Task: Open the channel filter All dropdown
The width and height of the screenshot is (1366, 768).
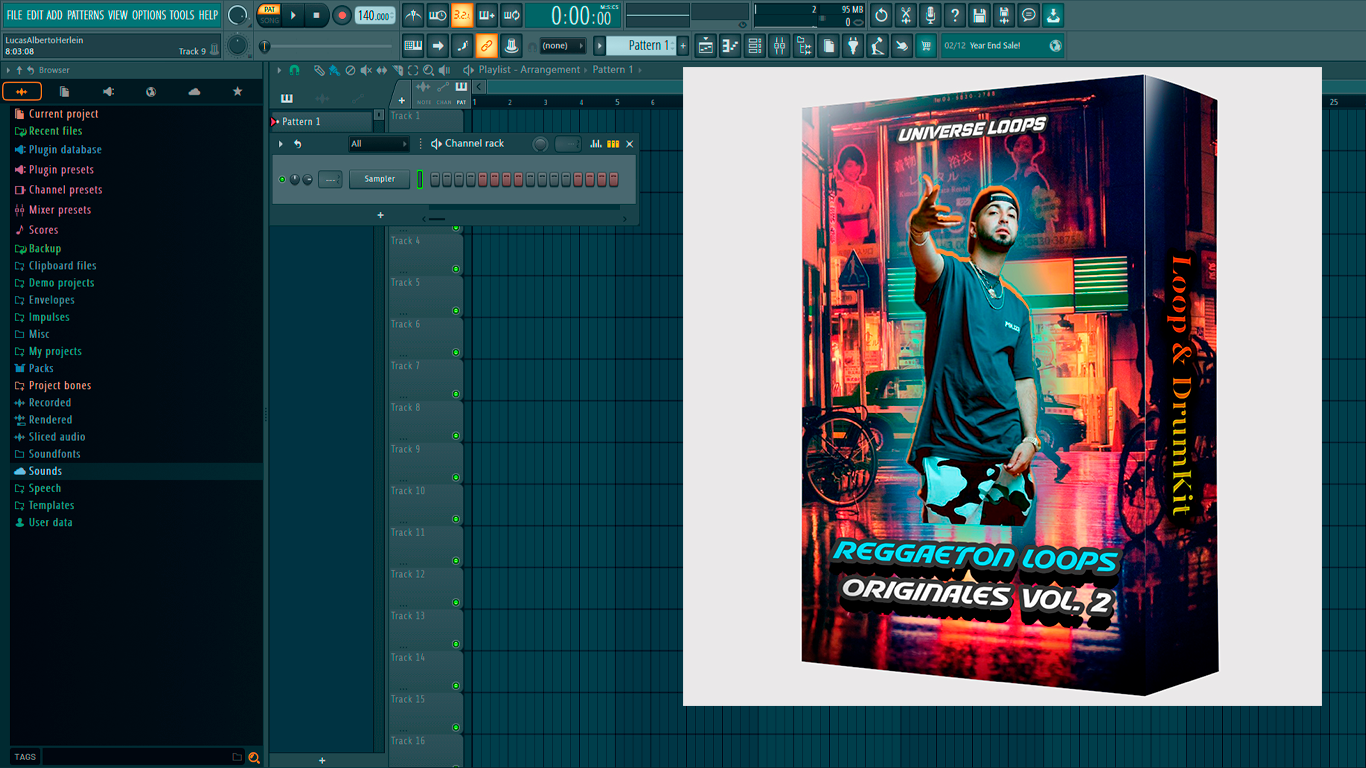Action: tap(379, 144)
